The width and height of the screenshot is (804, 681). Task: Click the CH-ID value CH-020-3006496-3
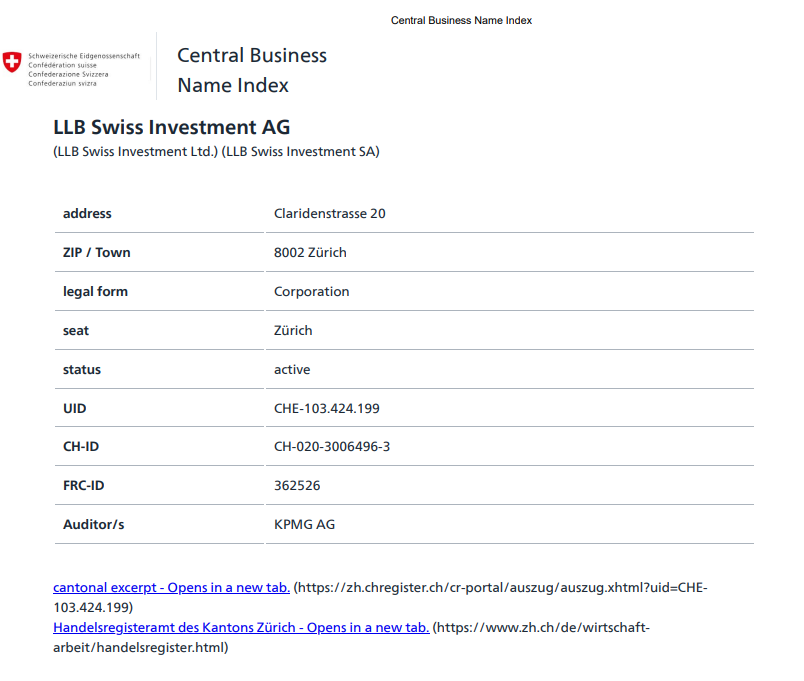click(331, 447)
